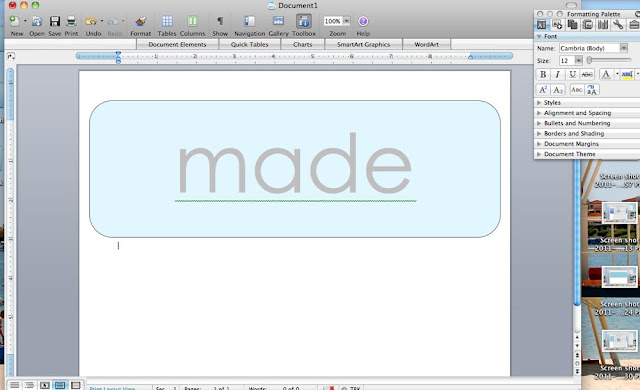640x390 pixels.
Task: Toggle Italic in Formatting Palette
Action: 557,74
